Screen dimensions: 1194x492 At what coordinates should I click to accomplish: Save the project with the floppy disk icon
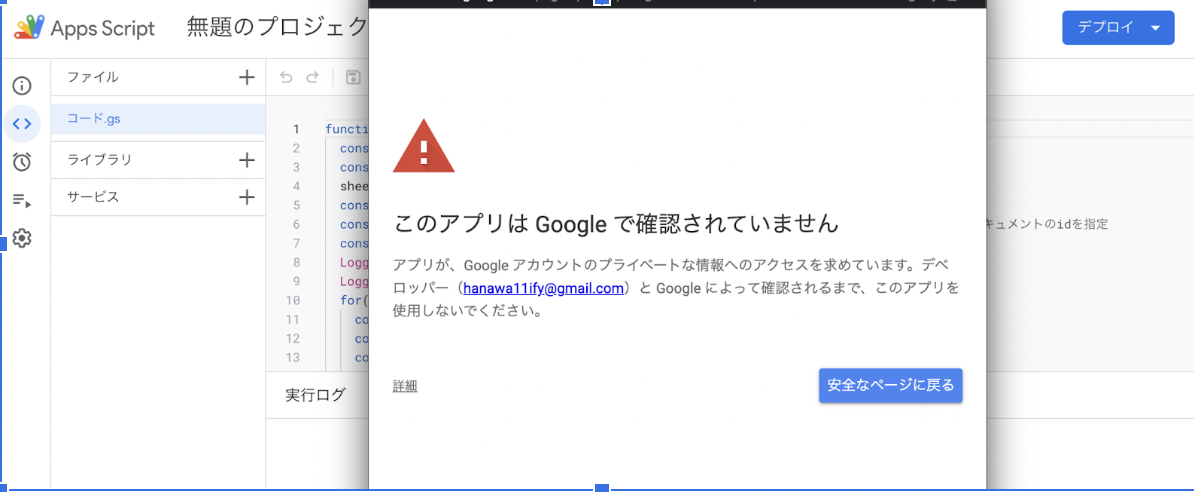(353, 77)
